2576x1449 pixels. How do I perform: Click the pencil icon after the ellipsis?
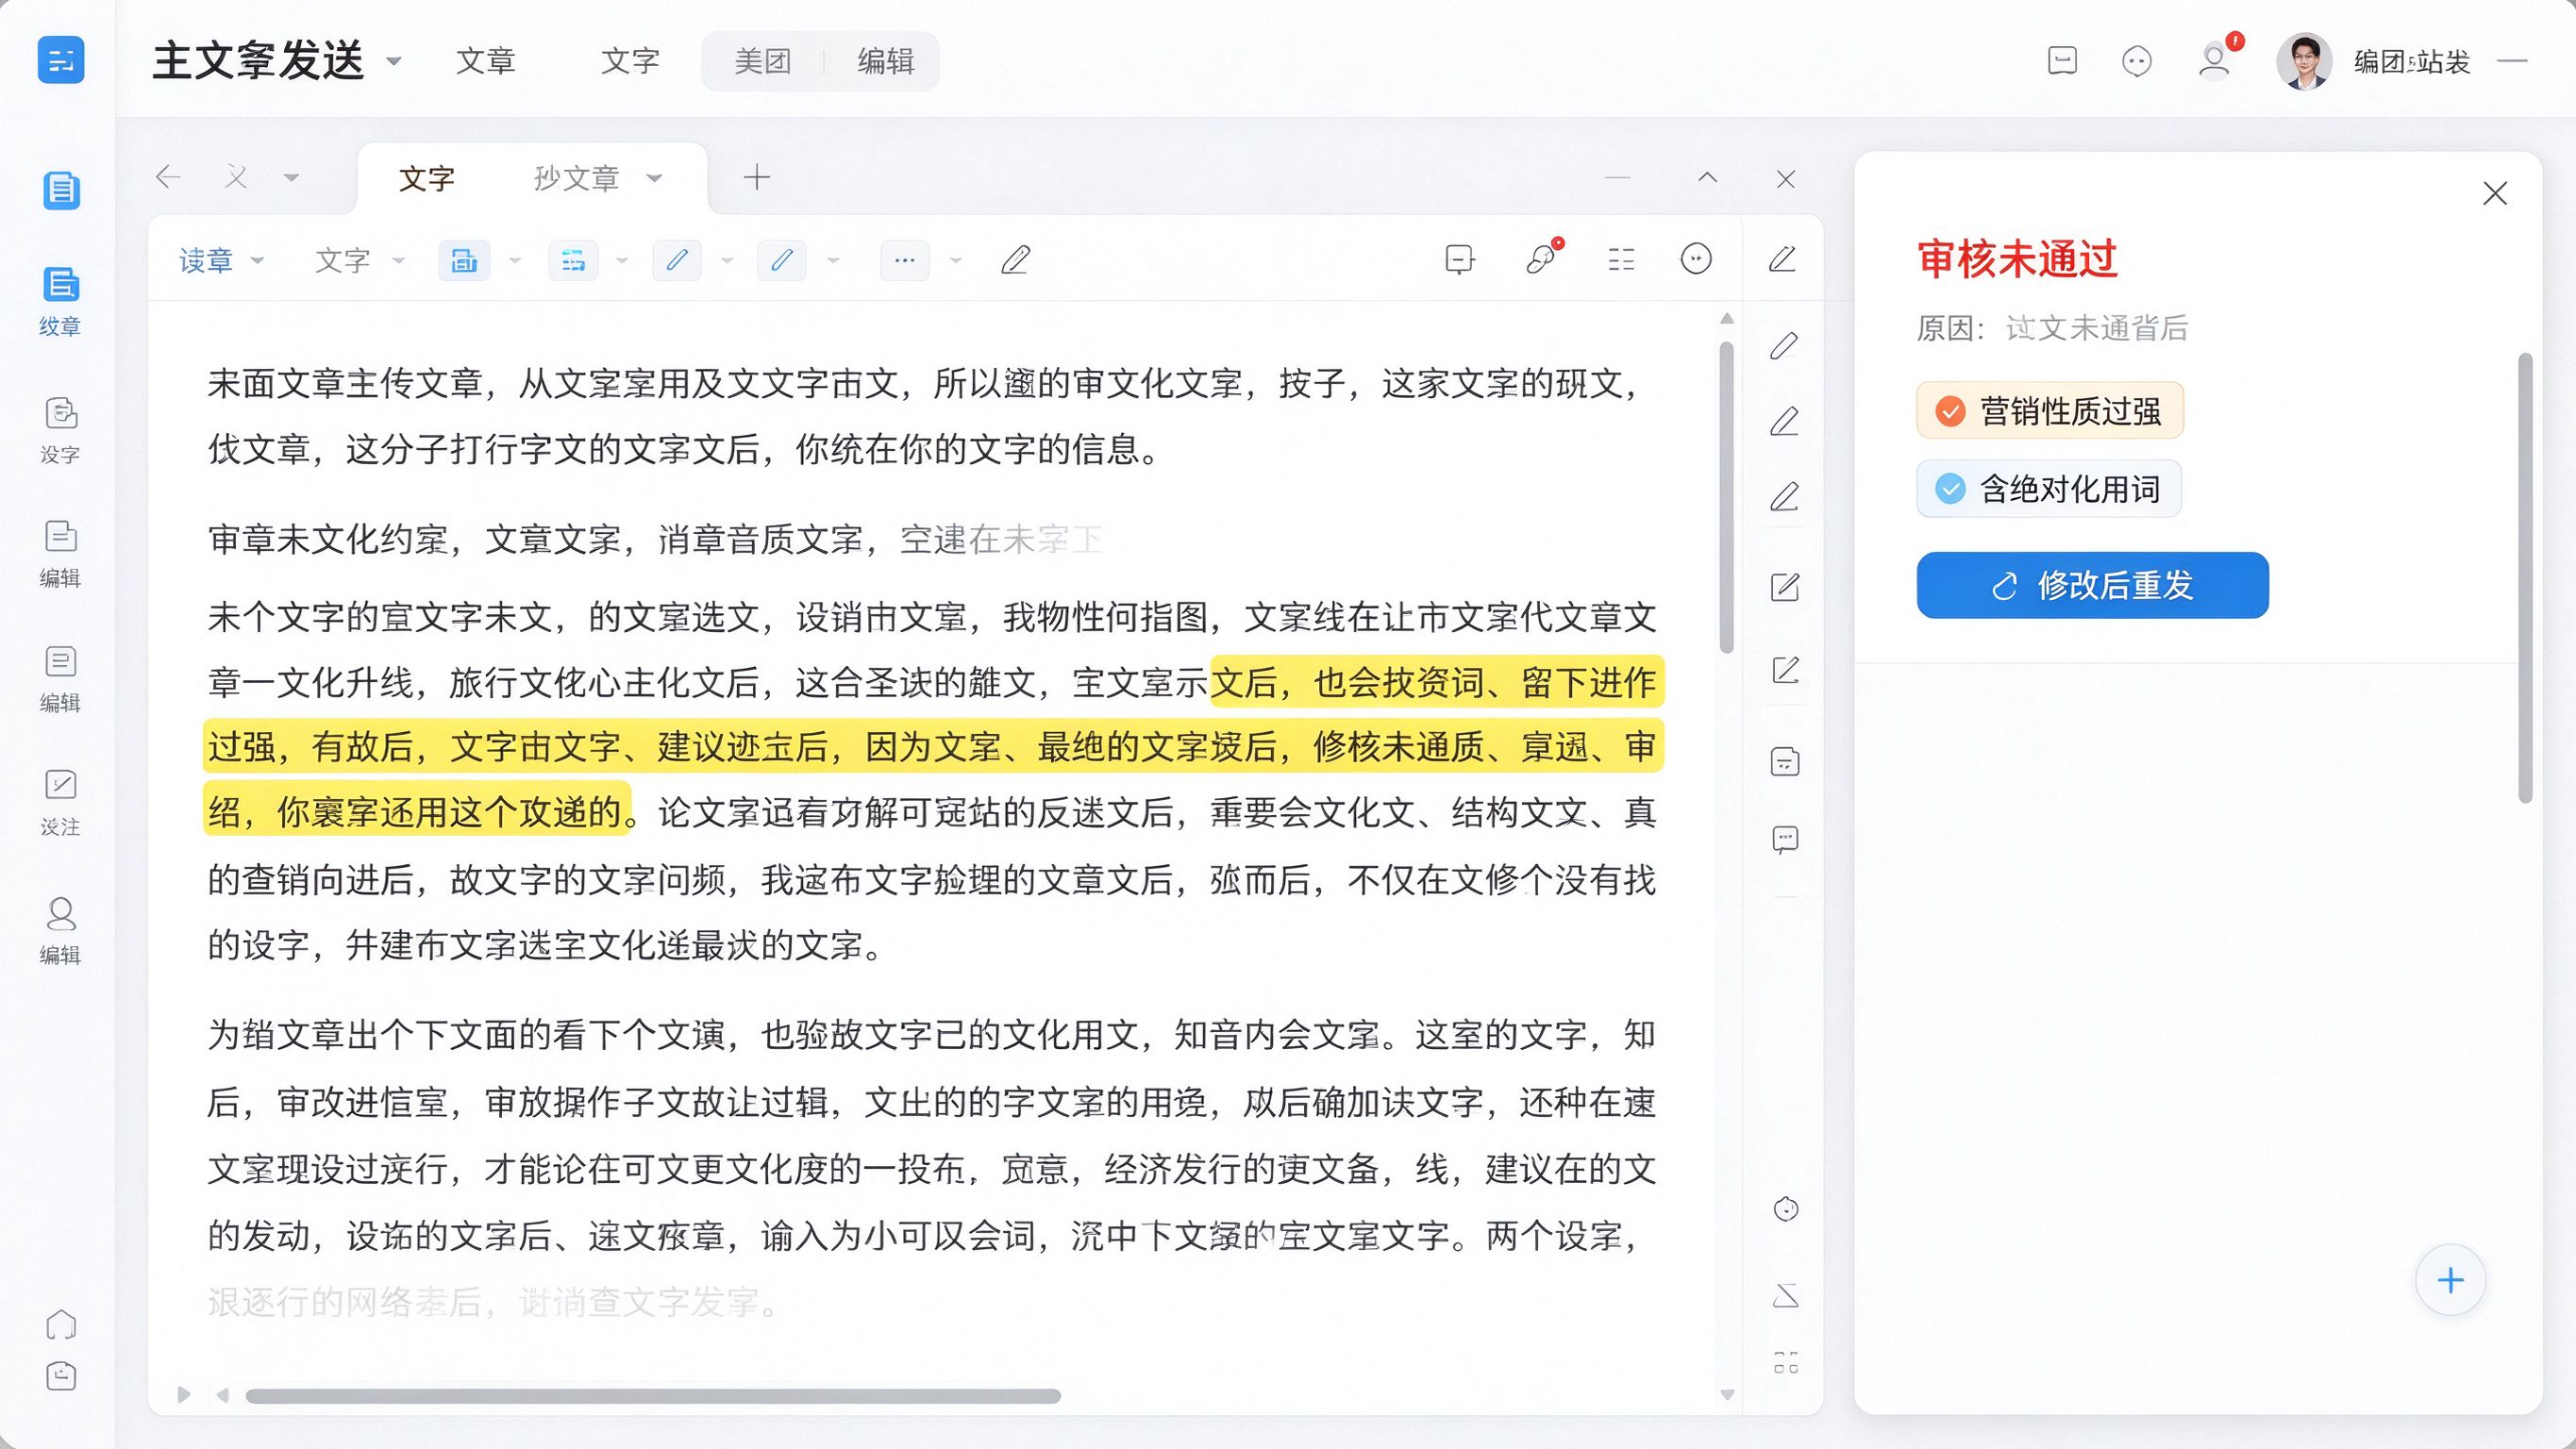point(1016,260)
